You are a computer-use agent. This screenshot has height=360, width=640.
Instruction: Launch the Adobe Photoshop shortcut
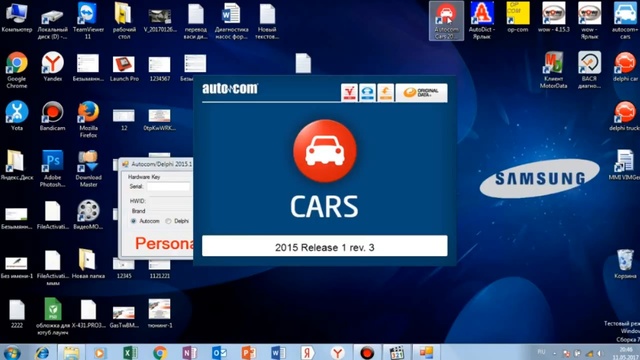(x=53, y=168)
